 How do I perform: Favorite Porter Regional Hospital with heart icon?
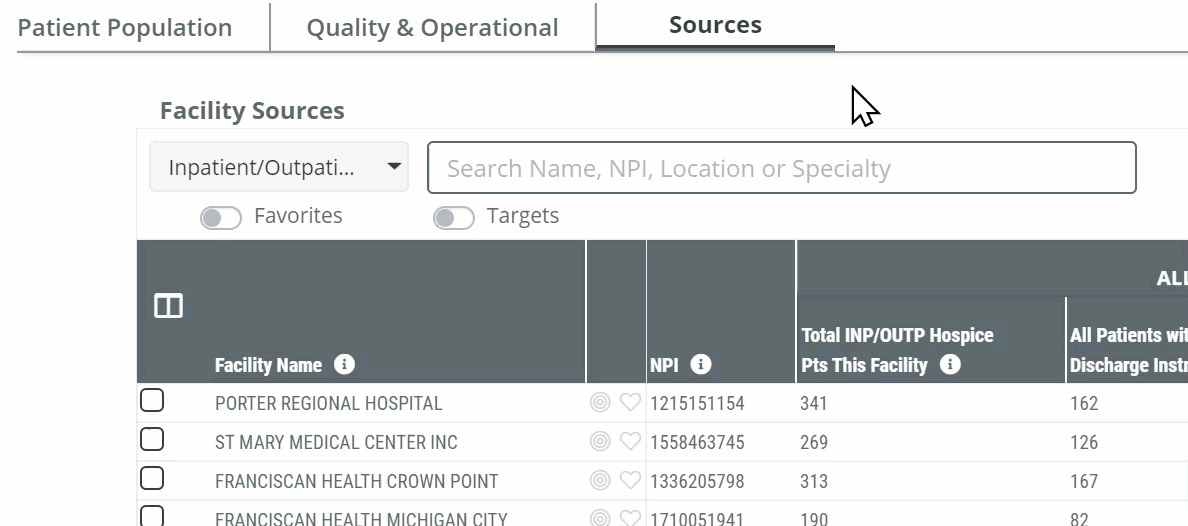(x=630, y=402)
